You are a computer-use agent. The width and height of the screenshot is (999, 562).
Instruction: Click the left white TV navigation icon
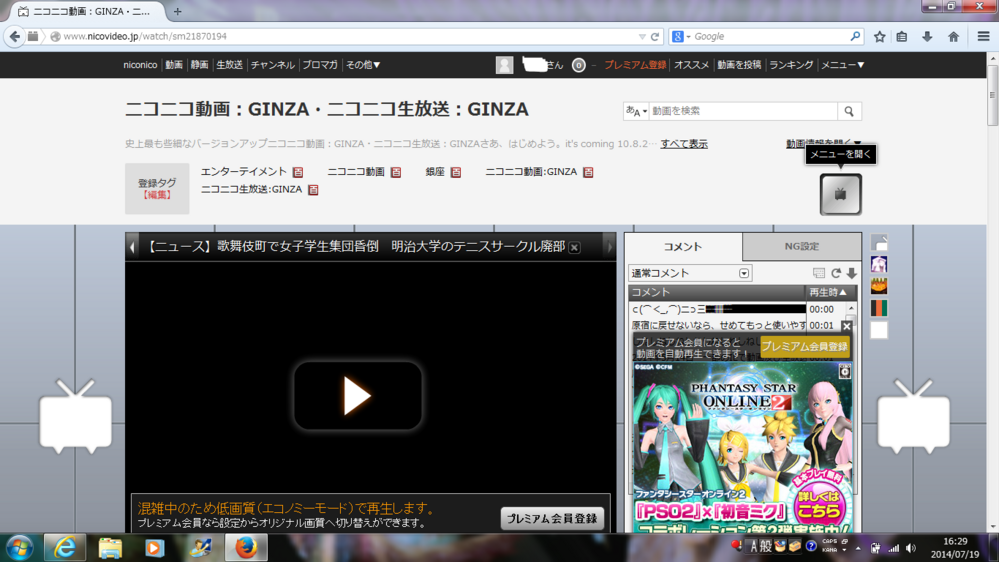[76, 416]
